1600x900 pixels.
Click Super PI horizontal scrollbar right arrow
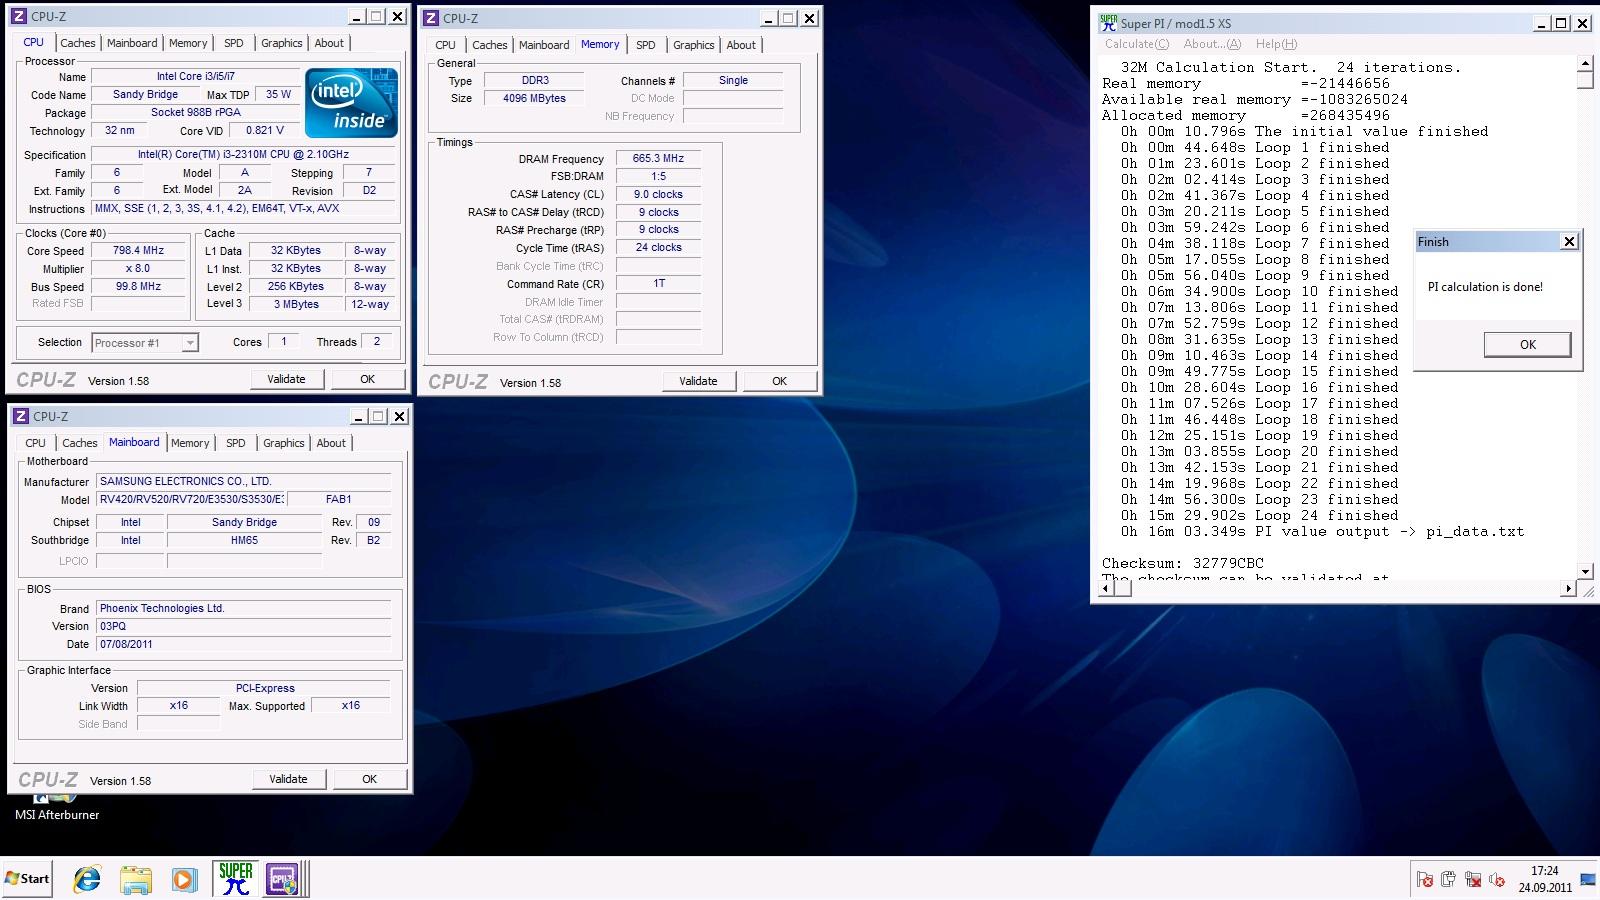1568,589
